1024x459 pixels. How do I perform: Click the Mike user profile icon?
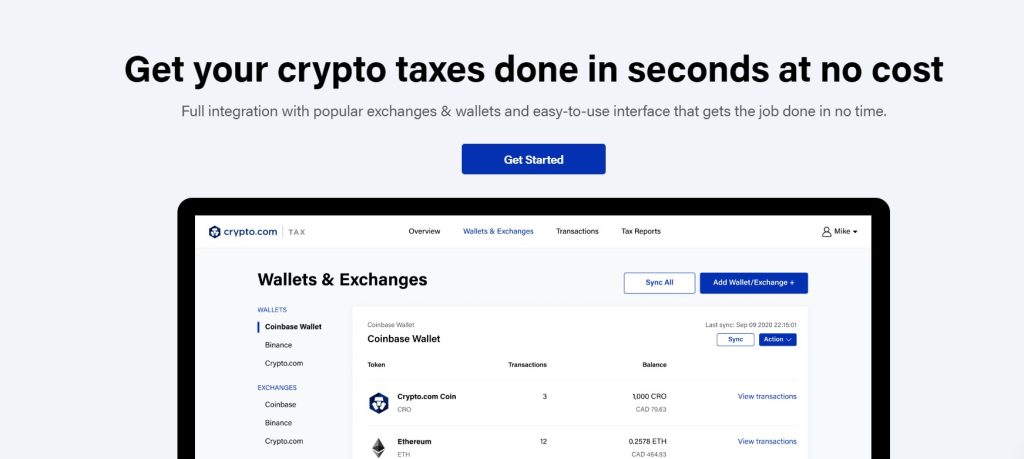point(826,232)
